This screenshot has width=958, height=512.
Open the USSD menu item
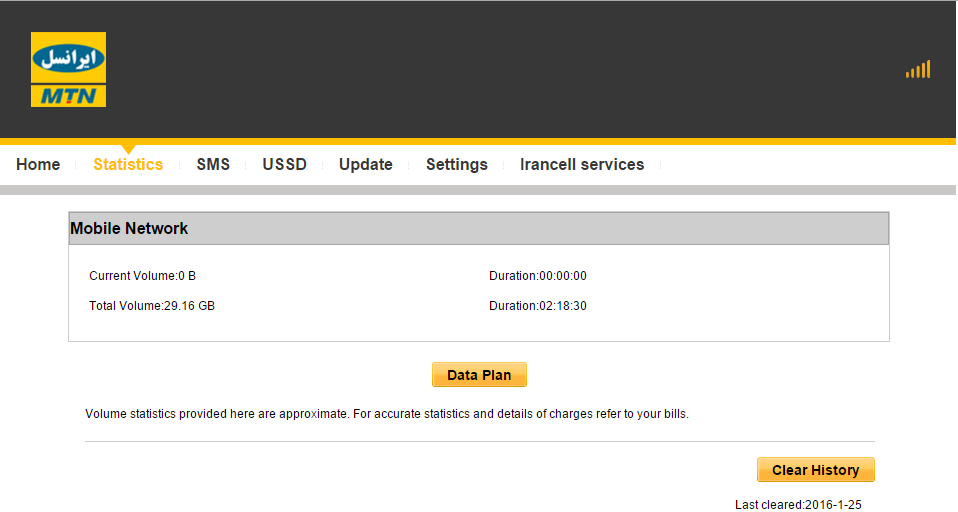285,164
